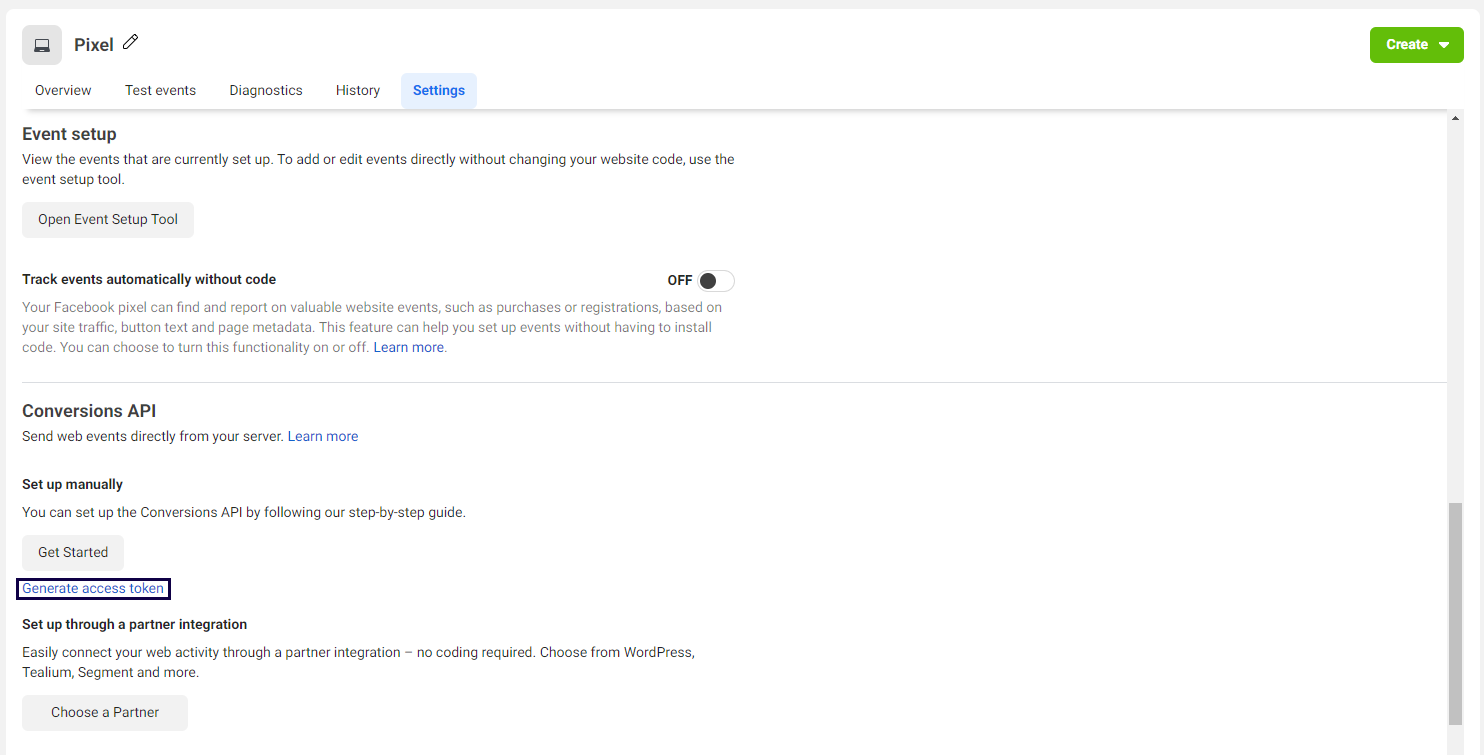Open the Create dropdown arrow
The image size is (1484, 755).
pos(1444,44)
